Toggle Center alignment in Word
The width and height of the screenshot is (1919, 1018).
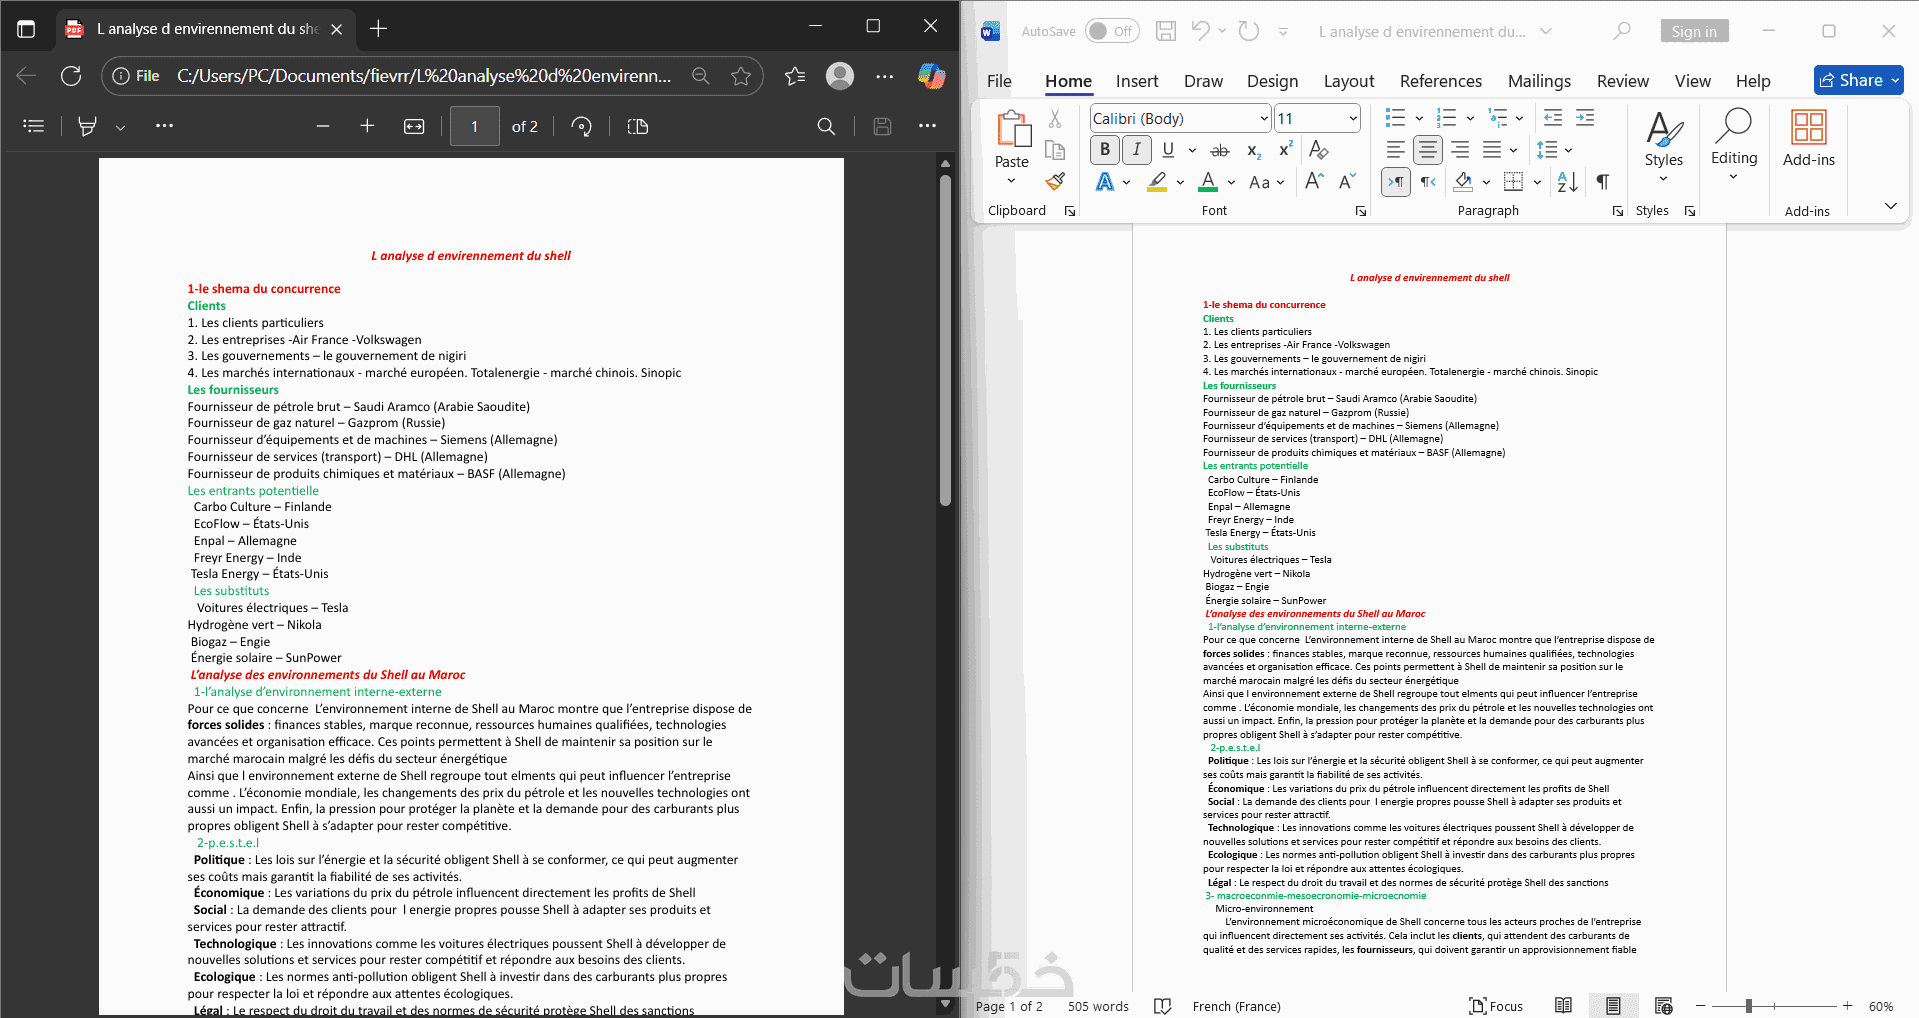click(x=1428, y=150)
